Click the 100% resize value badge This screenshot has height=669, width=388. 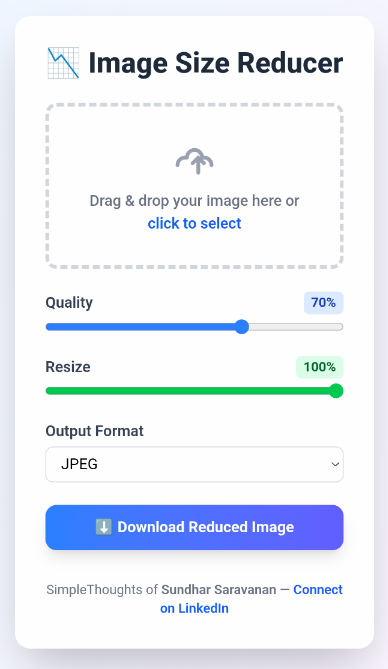click(320, 367)
